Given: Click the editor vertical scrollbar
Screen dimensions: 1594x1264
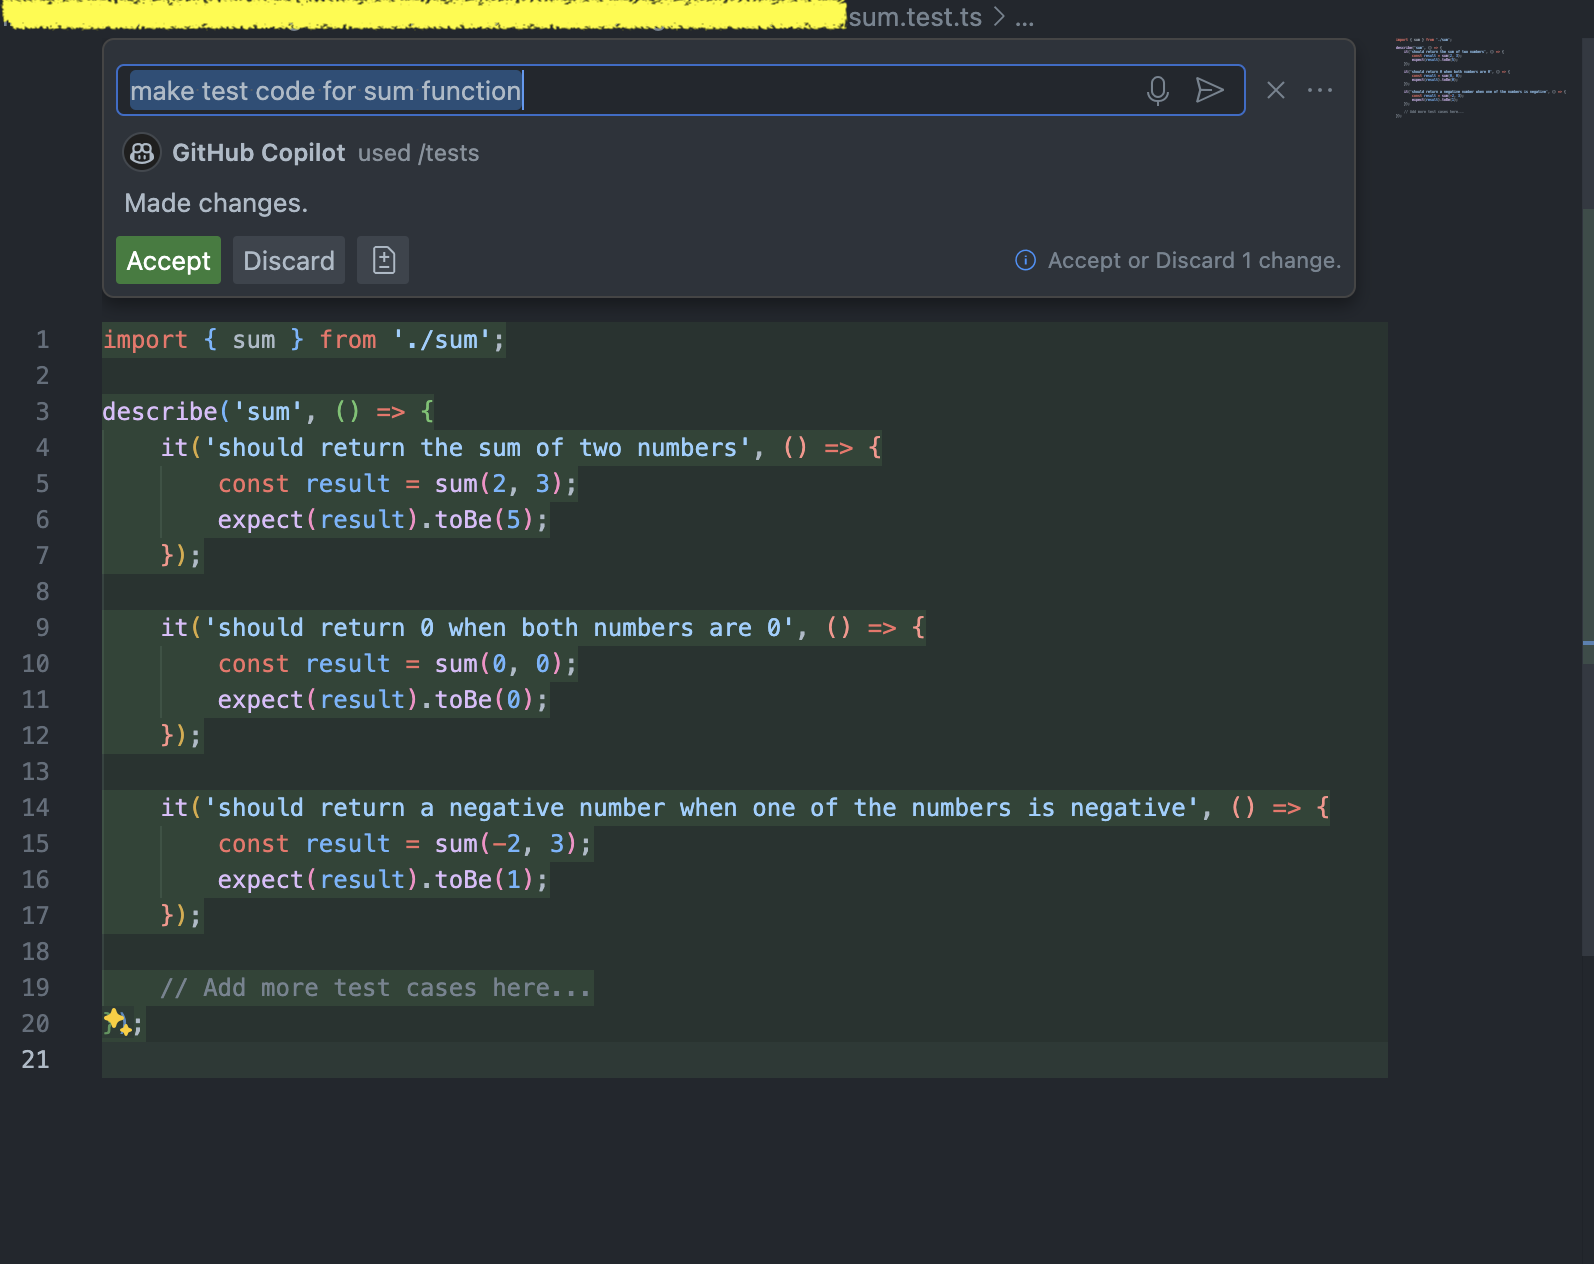Looking at the screenshot, I should click(x=1588, y=580).
